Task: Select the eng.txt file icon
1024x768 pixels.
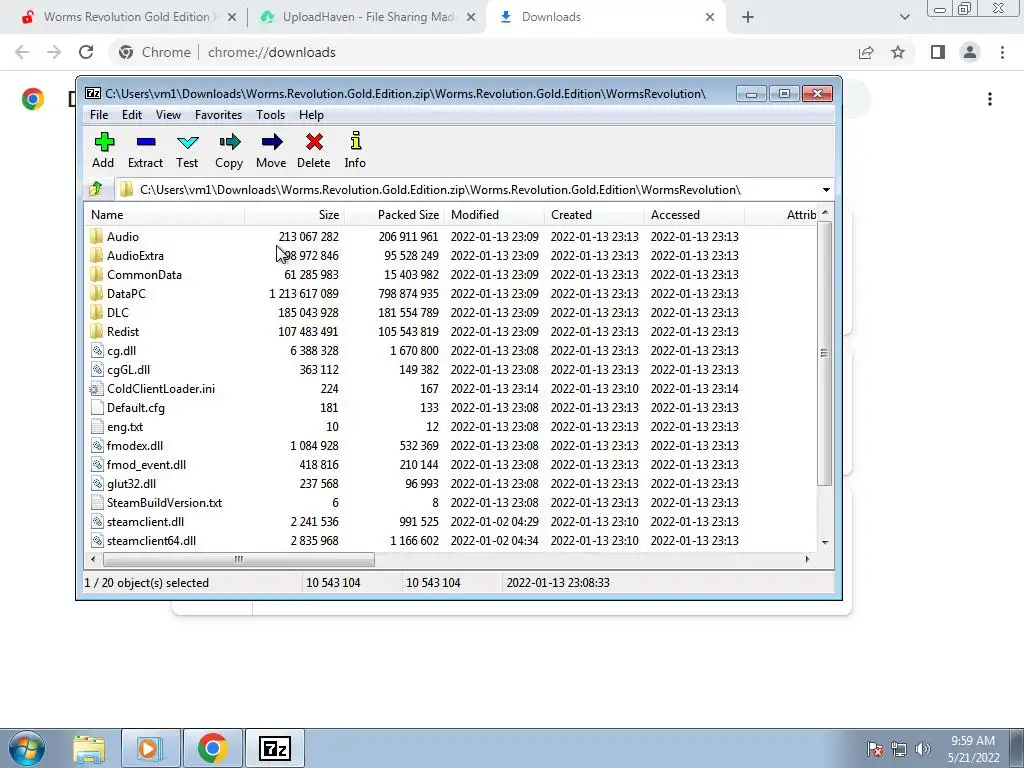Action: coord(97,426)
